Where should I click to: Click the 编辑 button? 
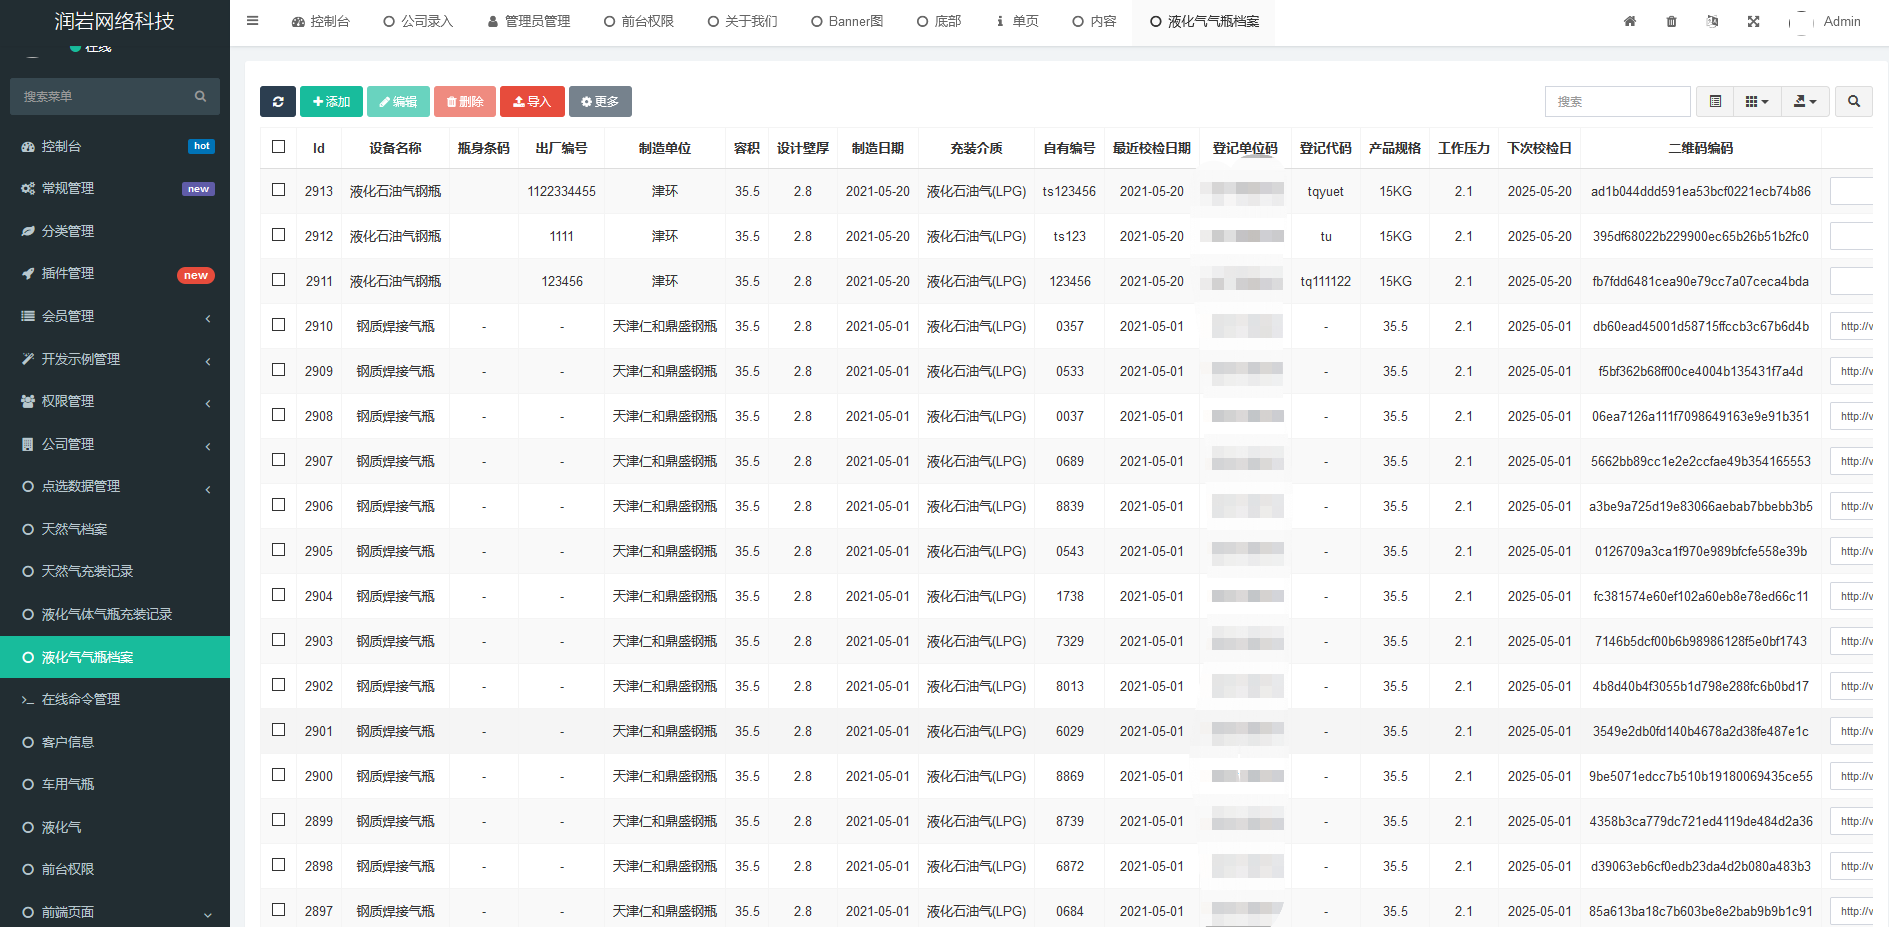click(x=398, y=101)
